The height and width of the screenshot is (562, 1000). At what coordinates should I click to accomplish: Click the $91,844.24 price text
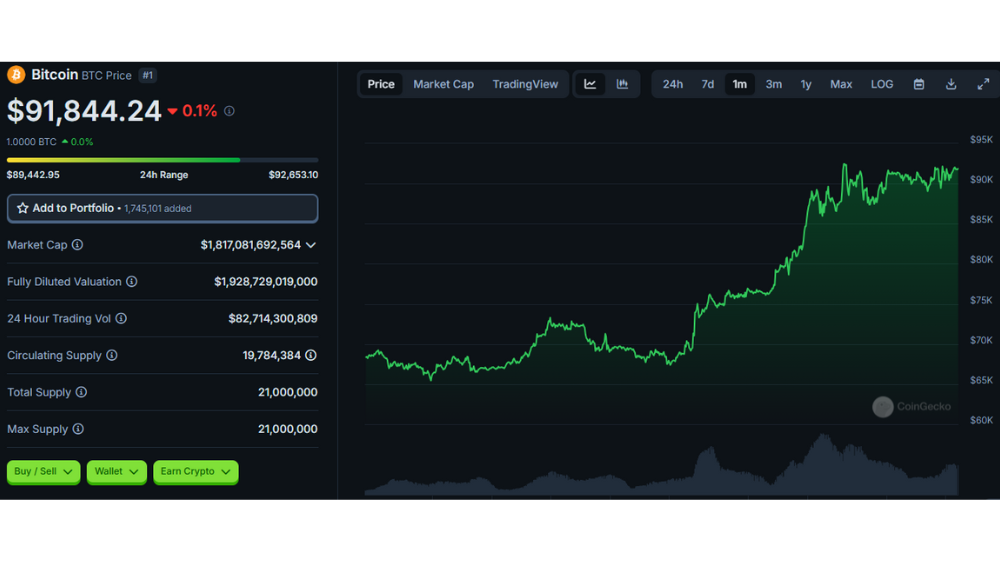[84, 111]
